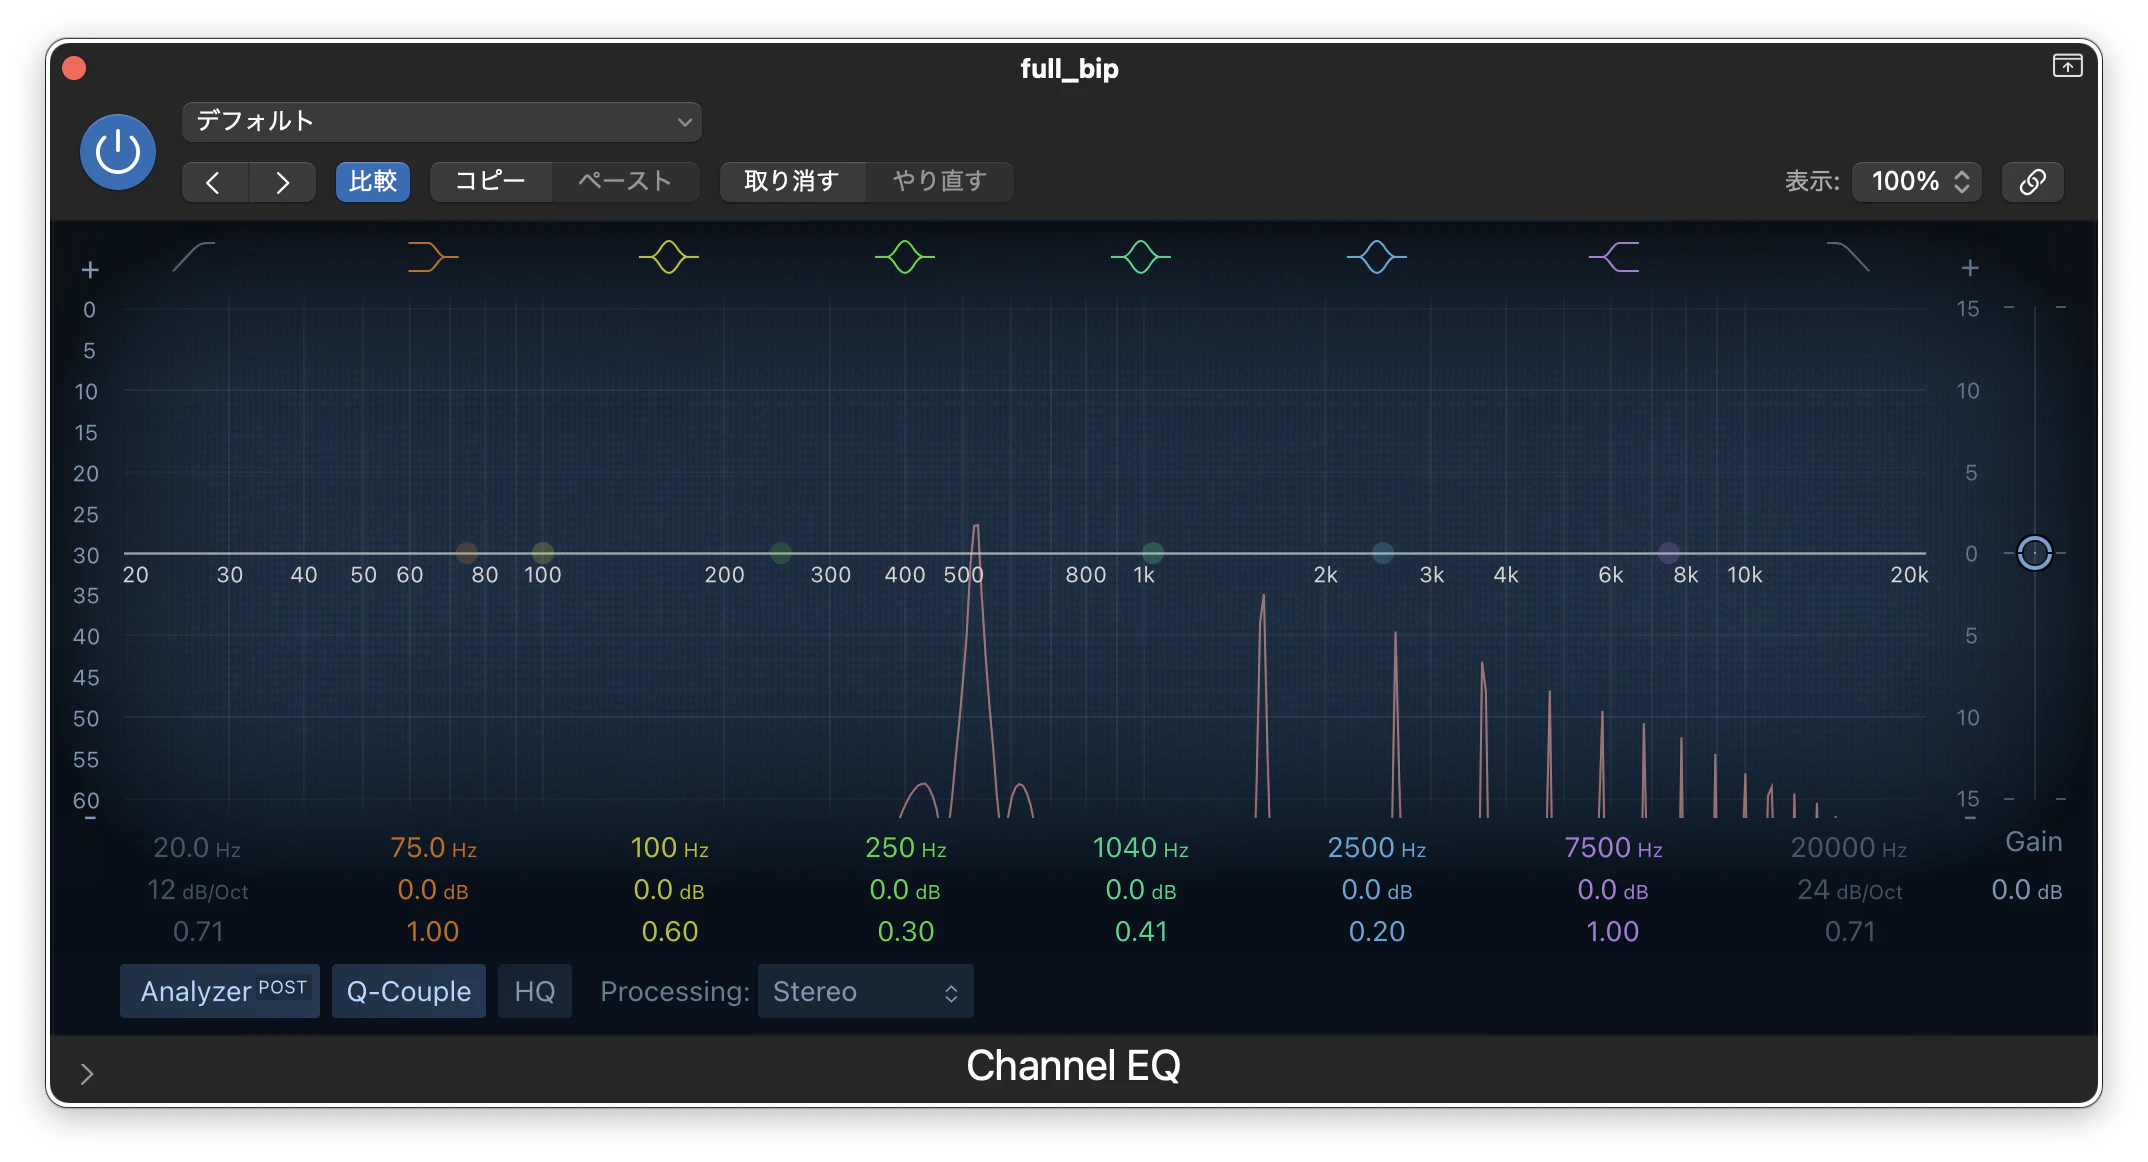Click the 0.20 Q value
Viewport: 2148px width, 1162px height.
point(1377,932)
